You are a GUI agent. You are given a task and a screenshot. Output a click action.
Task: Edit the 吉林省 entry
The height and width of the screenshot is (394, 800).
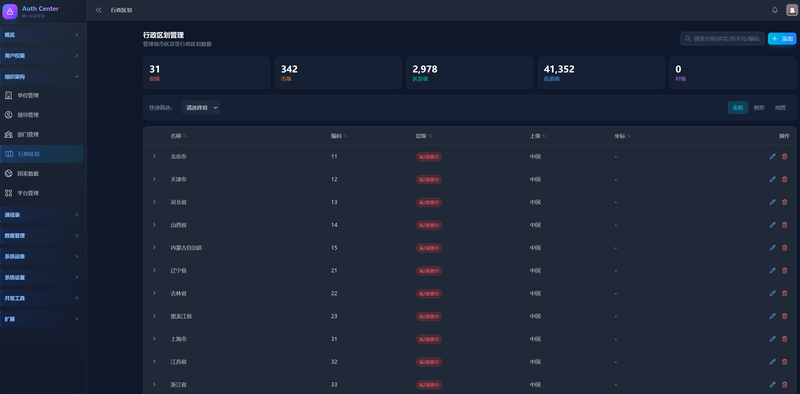(772, 293)
